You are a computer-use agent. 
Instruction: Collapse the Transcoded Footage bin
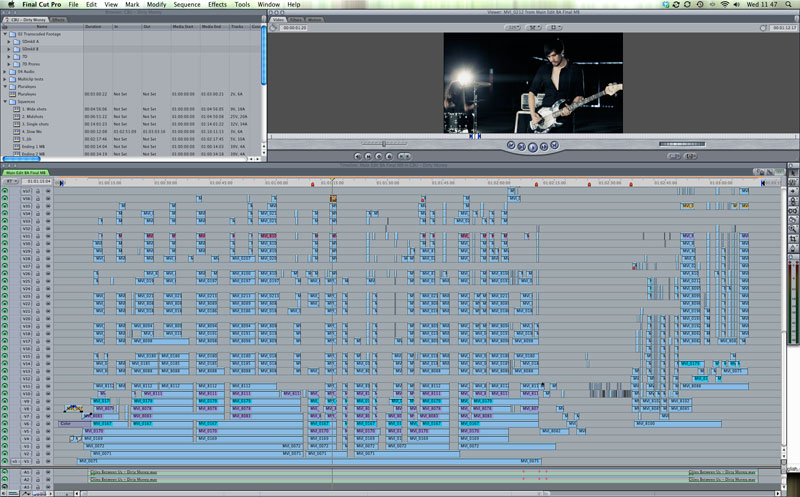(6, 34)
